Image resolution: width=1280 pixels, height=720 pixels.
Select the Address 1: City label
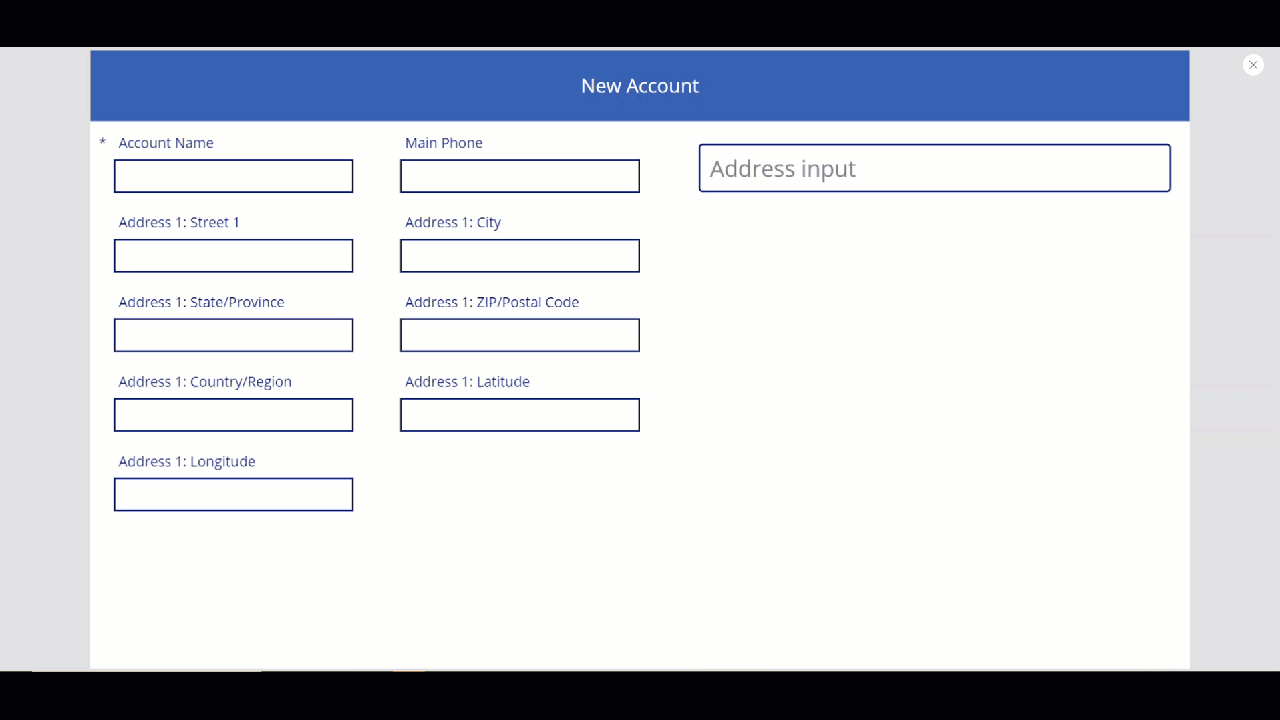[x=453, y=222]
